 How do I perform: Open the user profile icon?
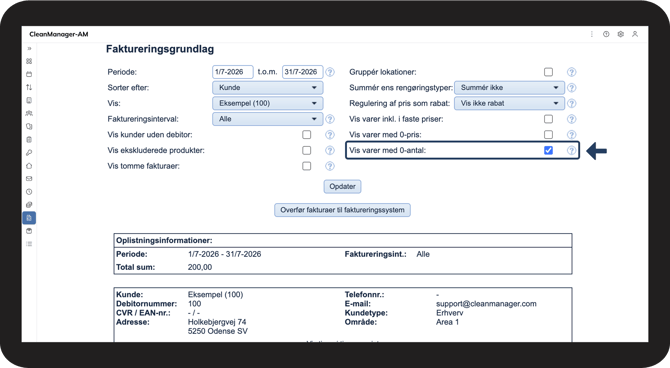point(635,34)
